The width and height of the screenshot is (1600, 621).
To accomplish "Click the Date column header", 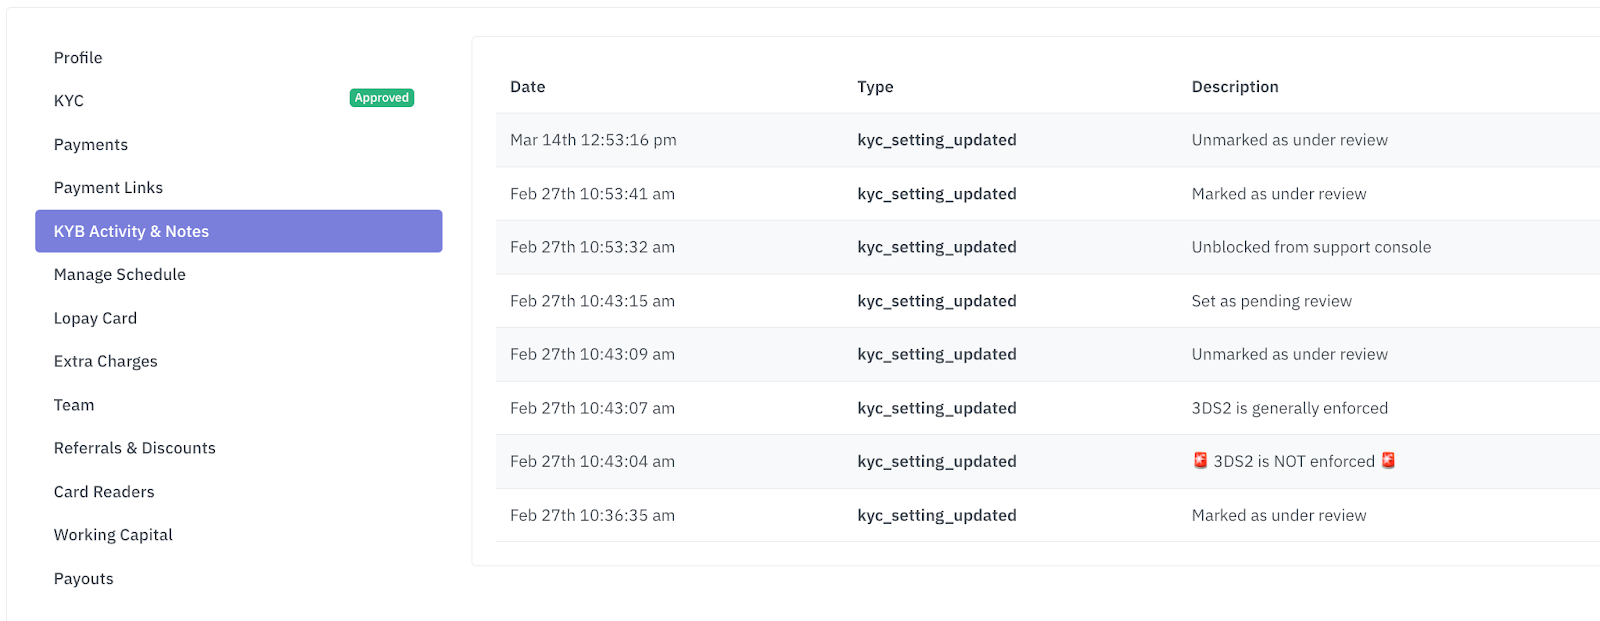I will pyautogui.click(x=528, y=87).
